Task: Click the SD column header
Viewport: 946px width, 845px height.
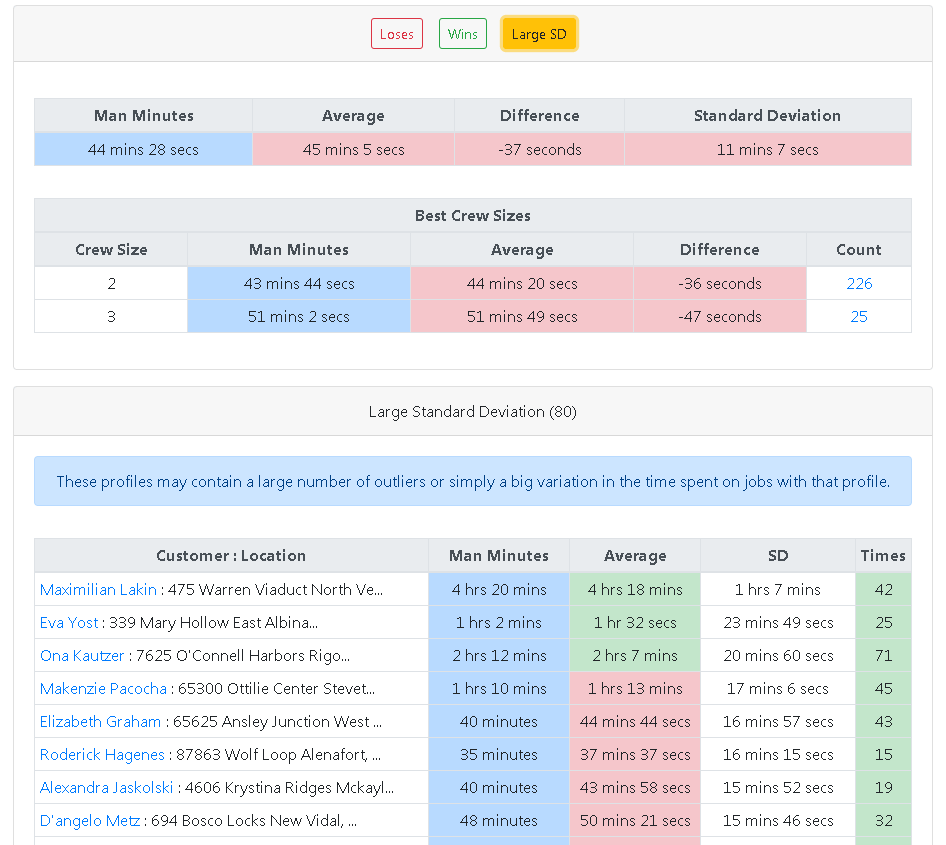Action: [x=777, y=555]
